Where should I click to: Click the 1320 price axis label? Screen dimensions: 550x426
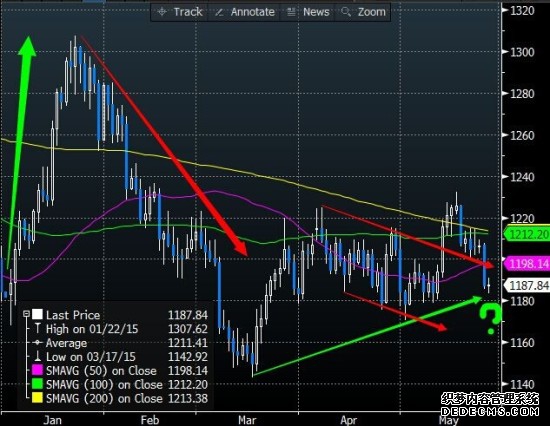pyautogui.click(x=522, y=11)
